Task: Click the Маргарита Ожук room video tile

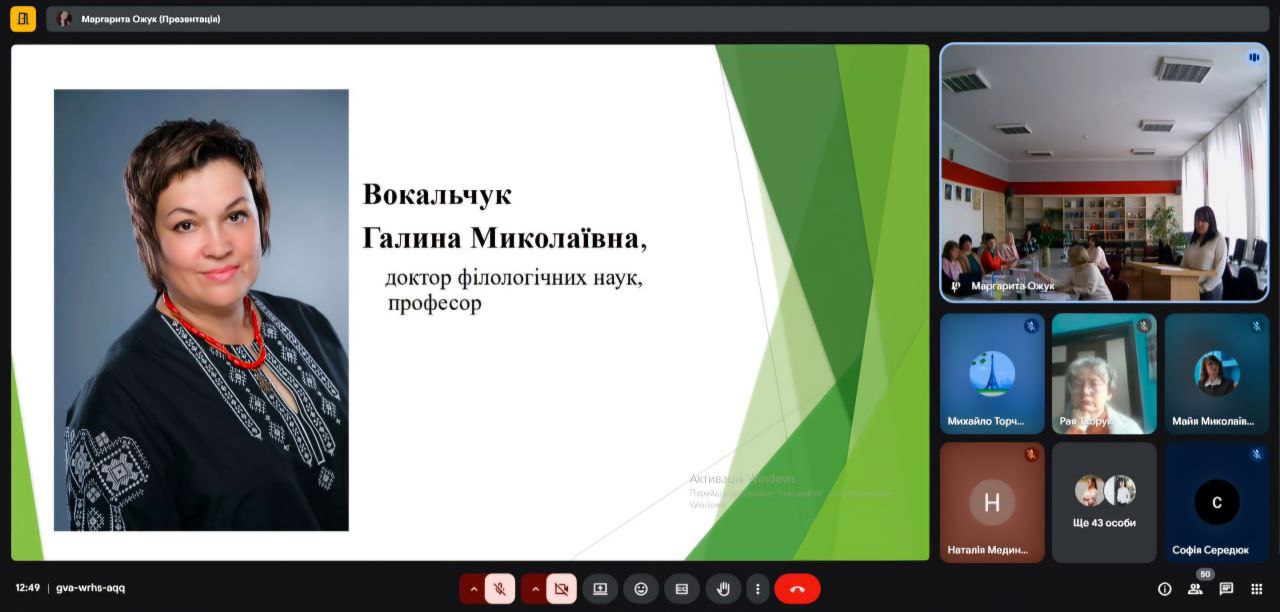Action: point(1104,172)
